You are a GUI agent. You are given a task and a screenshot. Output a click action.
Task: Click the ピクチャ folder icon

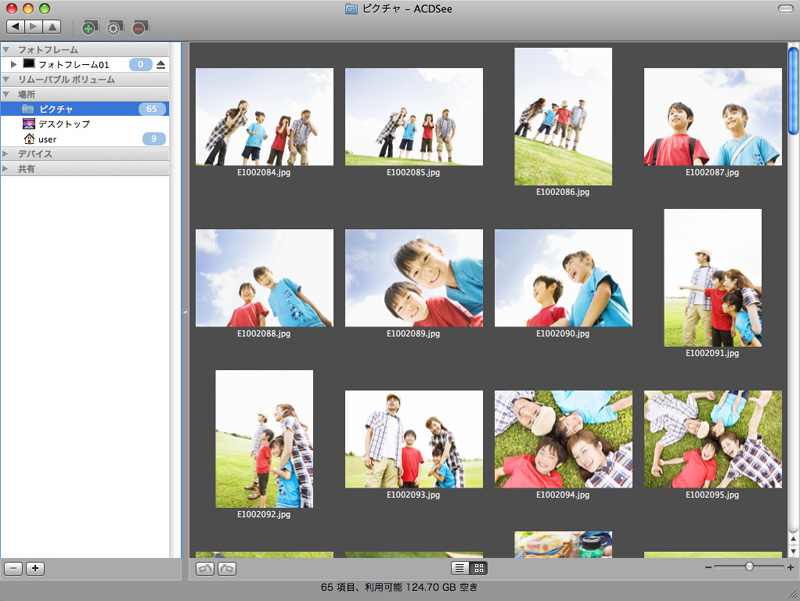(28, 109)
